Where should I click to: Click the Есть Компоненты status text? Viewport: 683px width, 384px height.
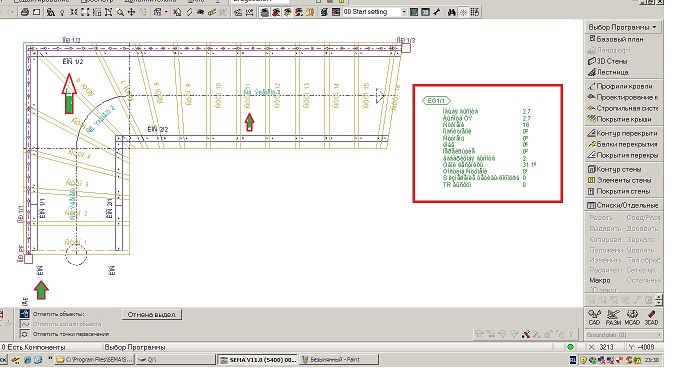click(36, 347)
